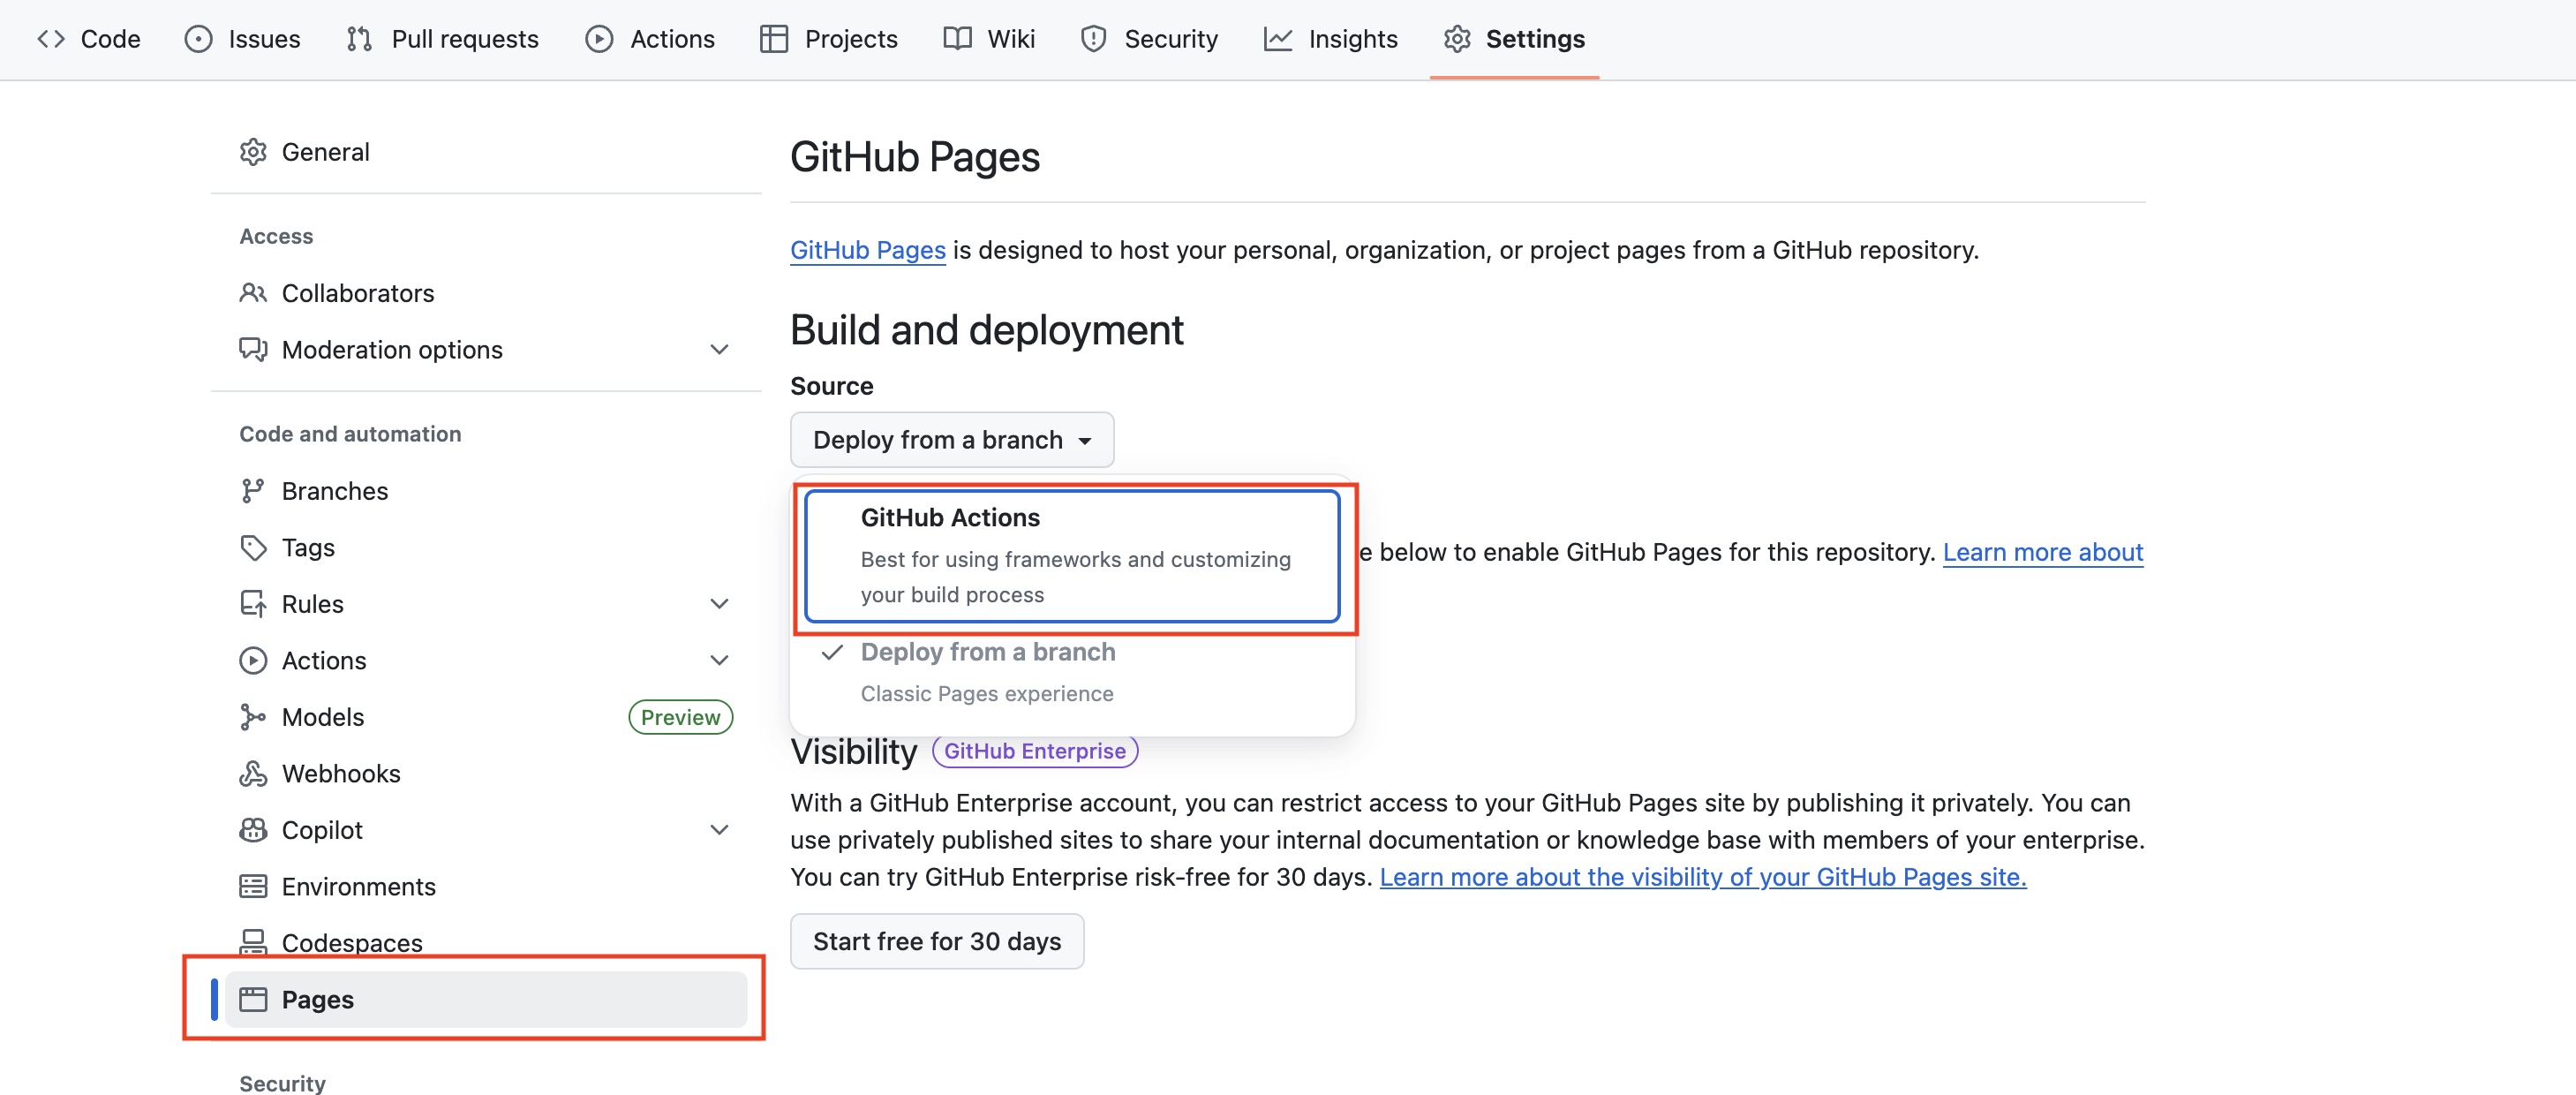
Task: Expand the Copilot settings chevron
Action: click(x=719, y=830)
